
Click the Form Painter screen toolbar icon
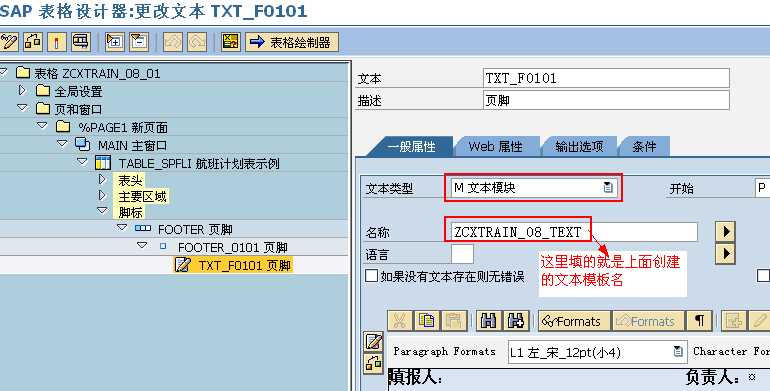81,42
